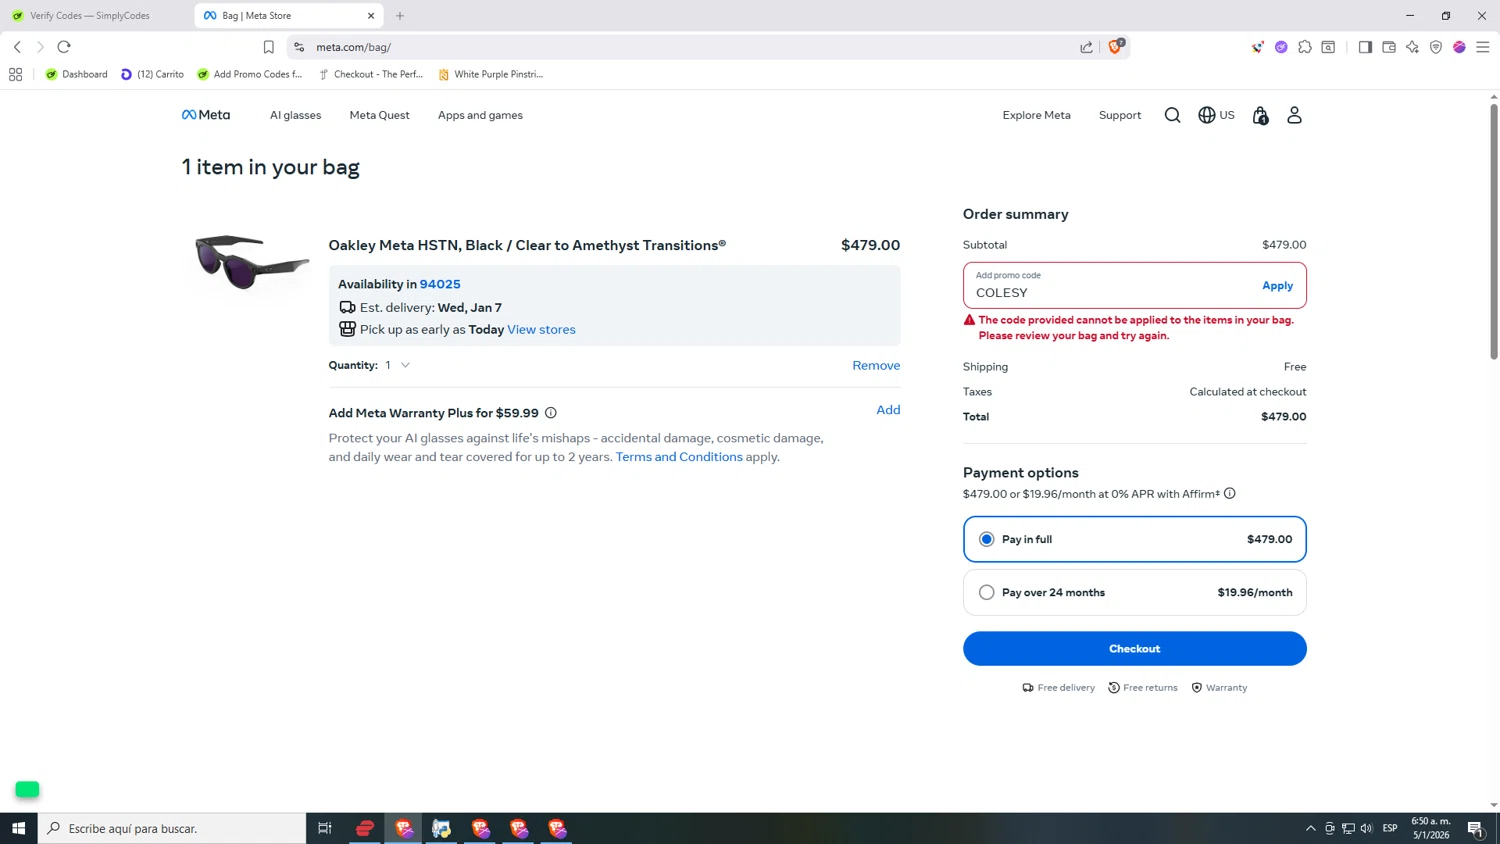
Task: Open a new browser tab
Action: click(x=400, y=16)
